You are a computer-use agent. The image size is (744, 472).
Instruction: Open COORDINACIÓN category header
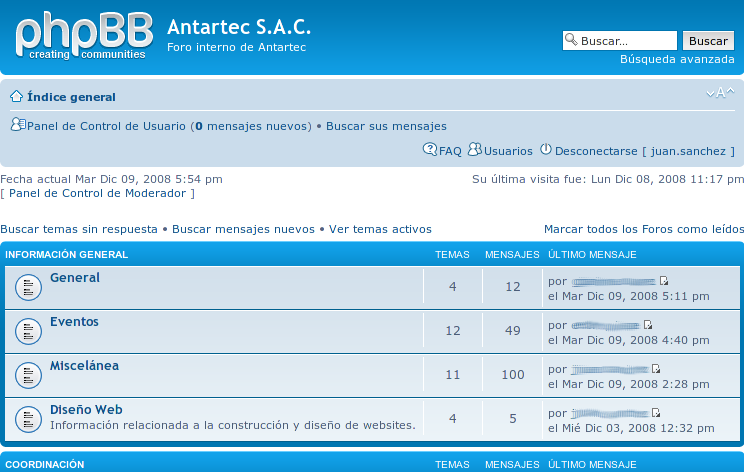[x=45, y=465]
